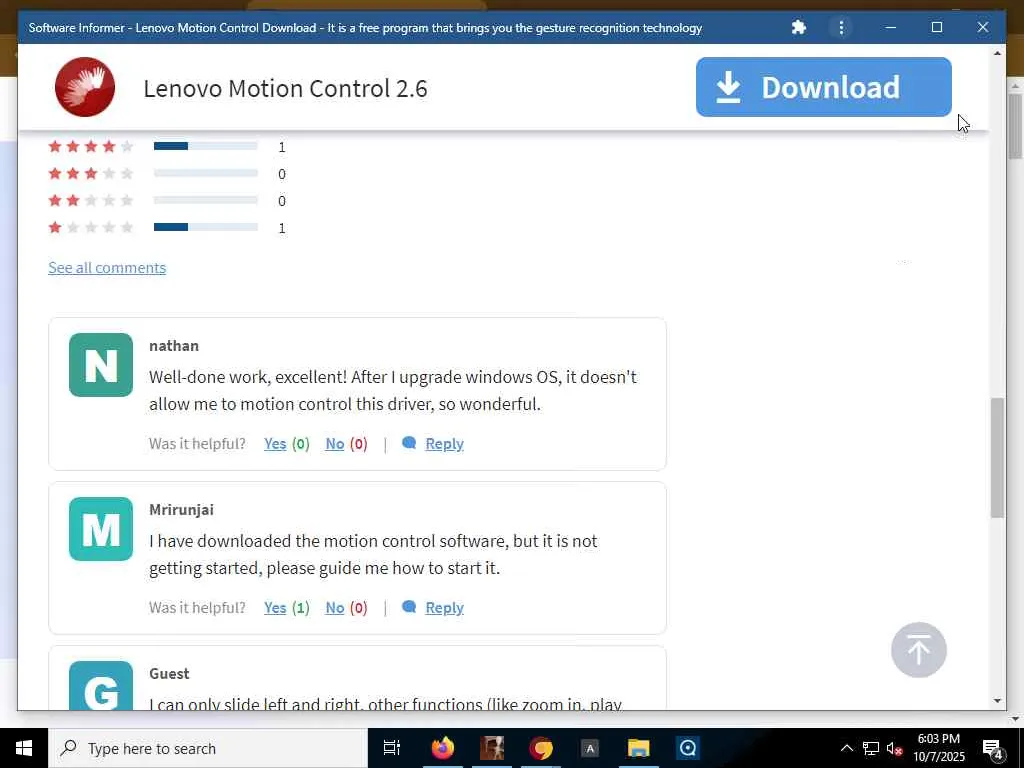Open the browser extensions puzzle icon
The height and width of the screenshot is (768, 1024).
(798, 27)
